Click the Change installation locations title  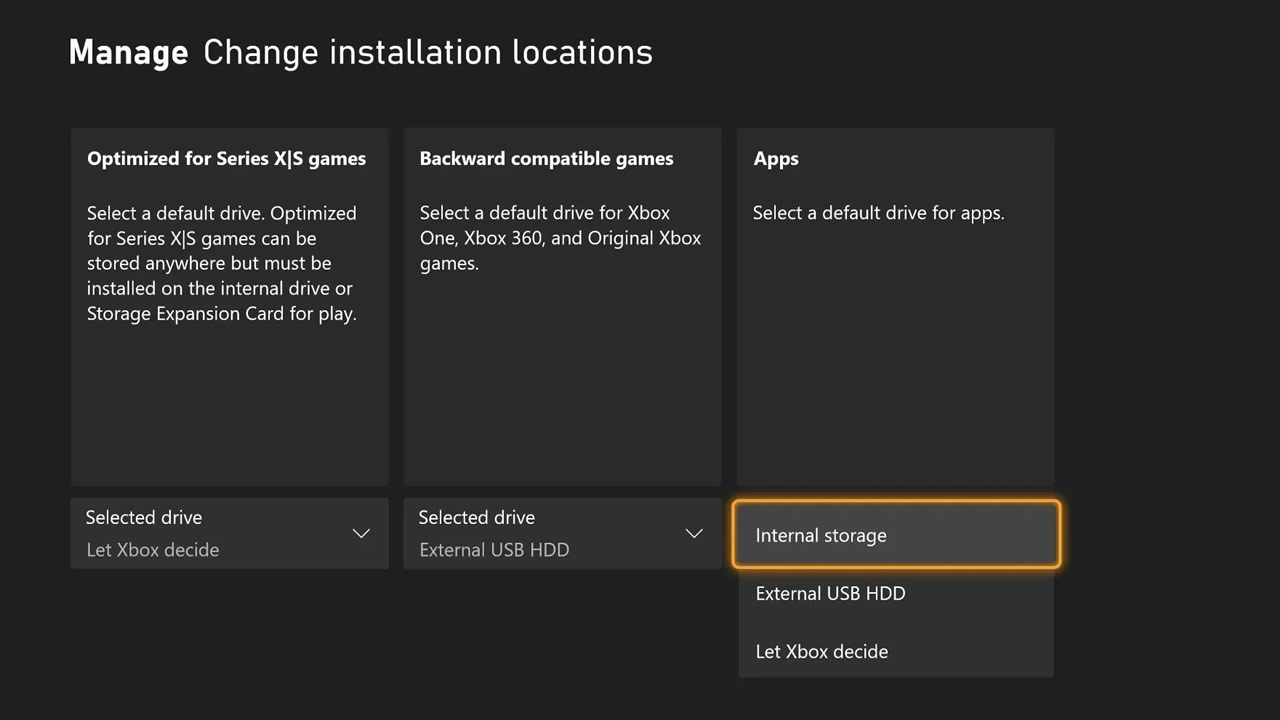(x=428, y=52)
